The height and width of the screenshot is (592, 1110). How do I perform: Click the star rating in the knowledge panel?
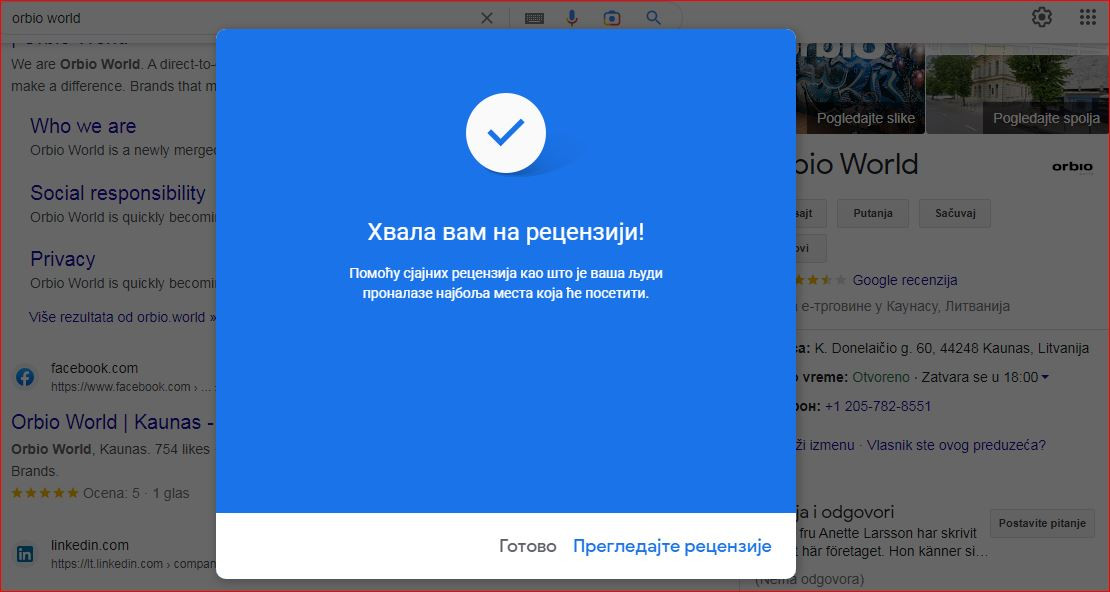pos(820,280)
